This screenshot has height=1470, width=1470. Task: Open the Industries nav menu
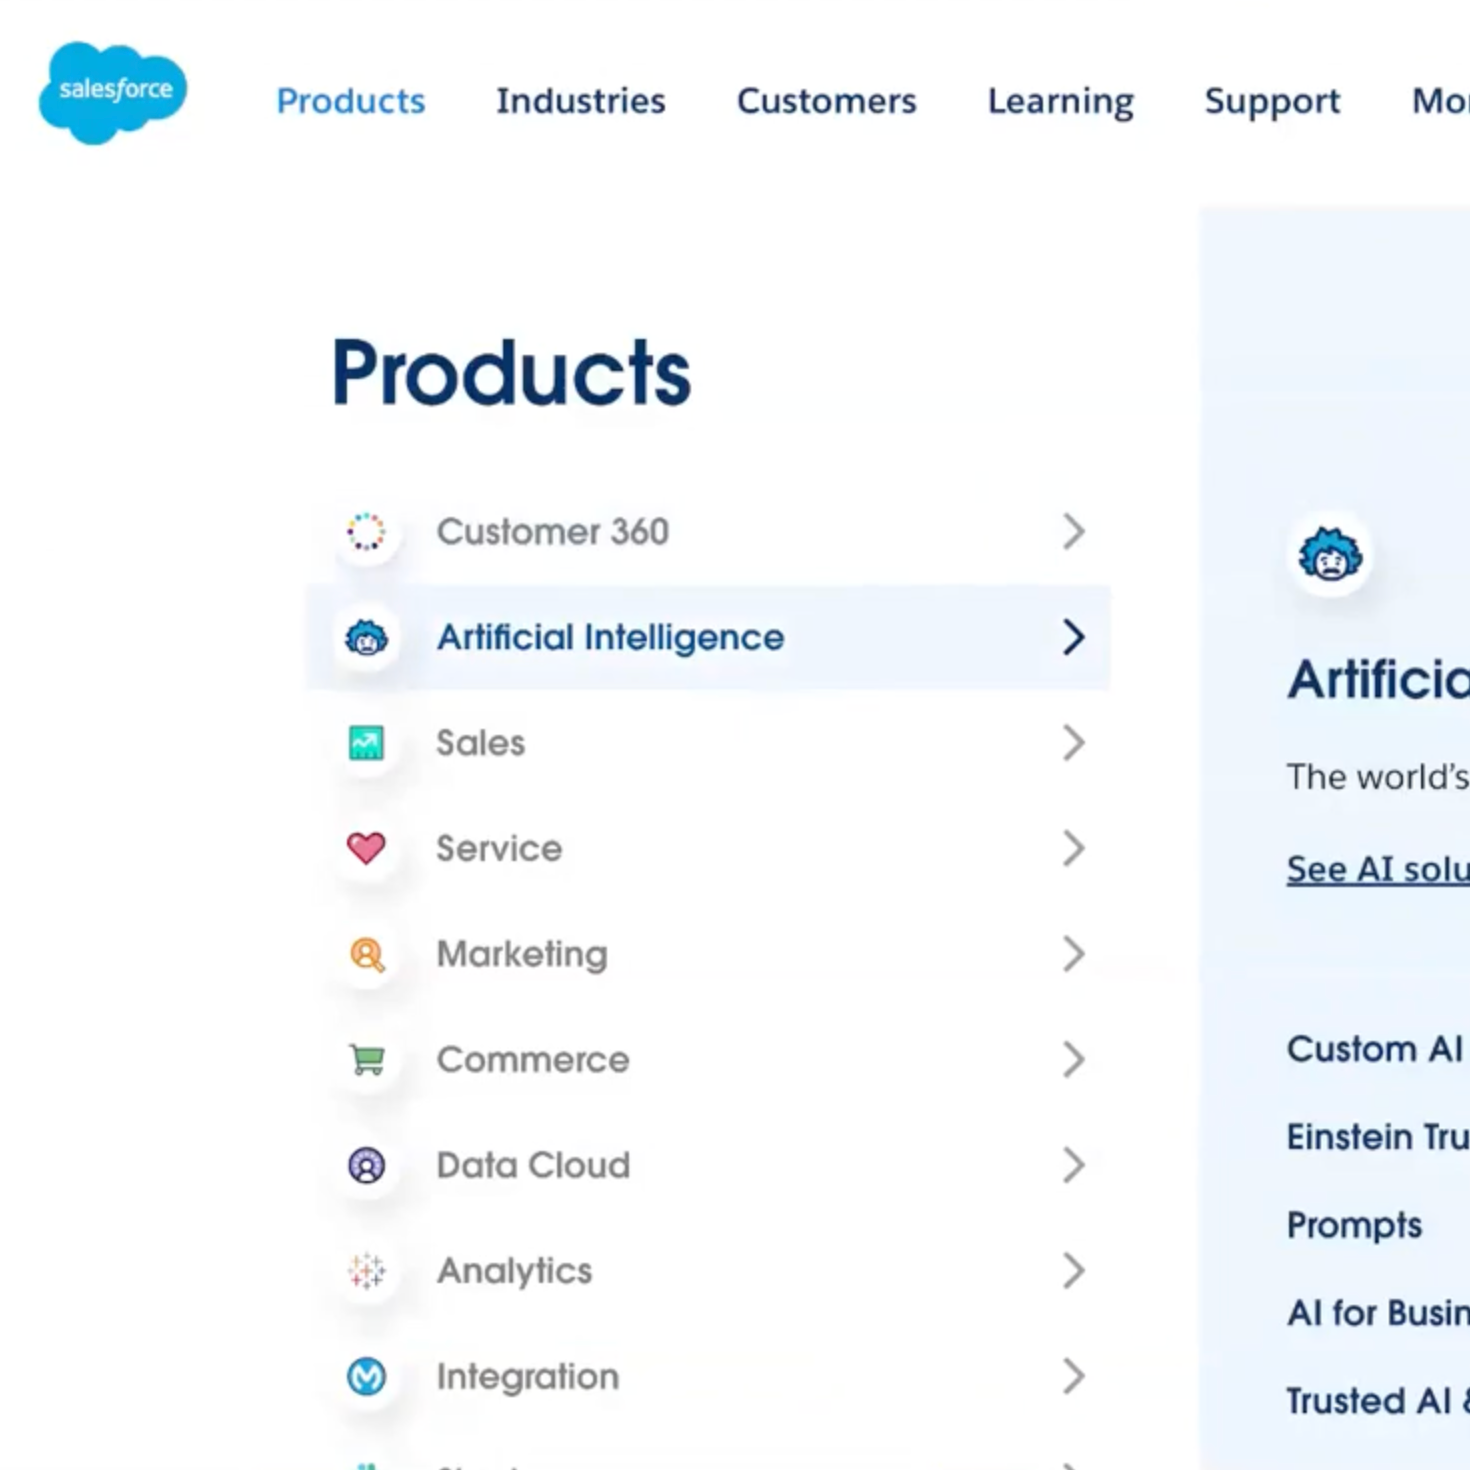coord(581,101)
